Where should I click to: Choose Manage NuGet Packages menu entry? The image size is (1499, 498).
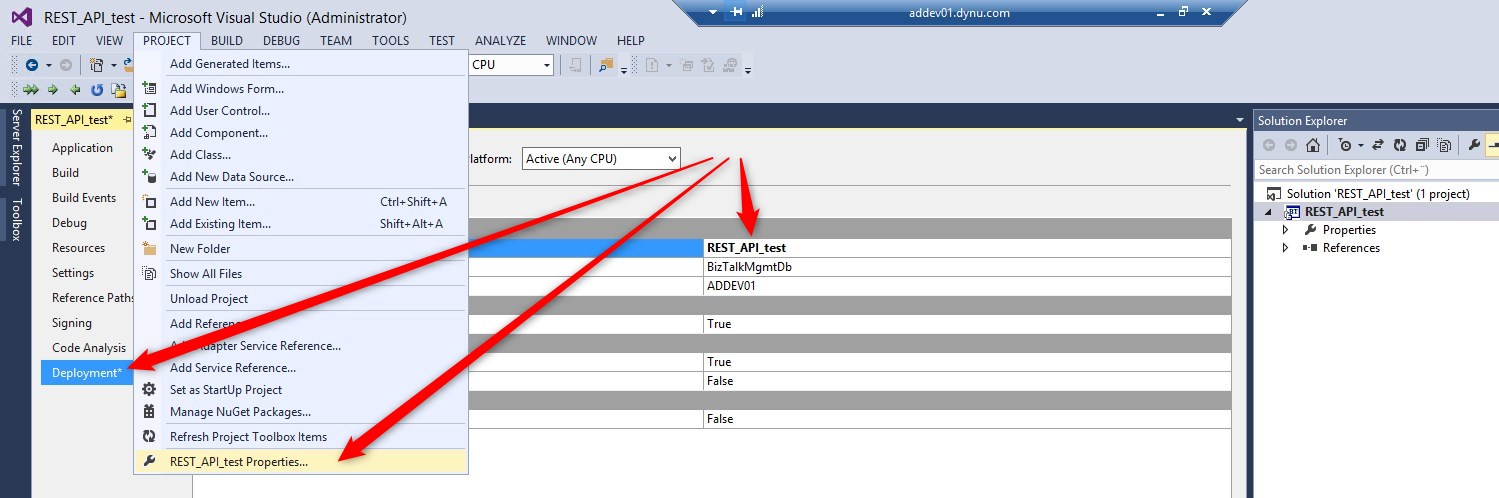point(301,412)
